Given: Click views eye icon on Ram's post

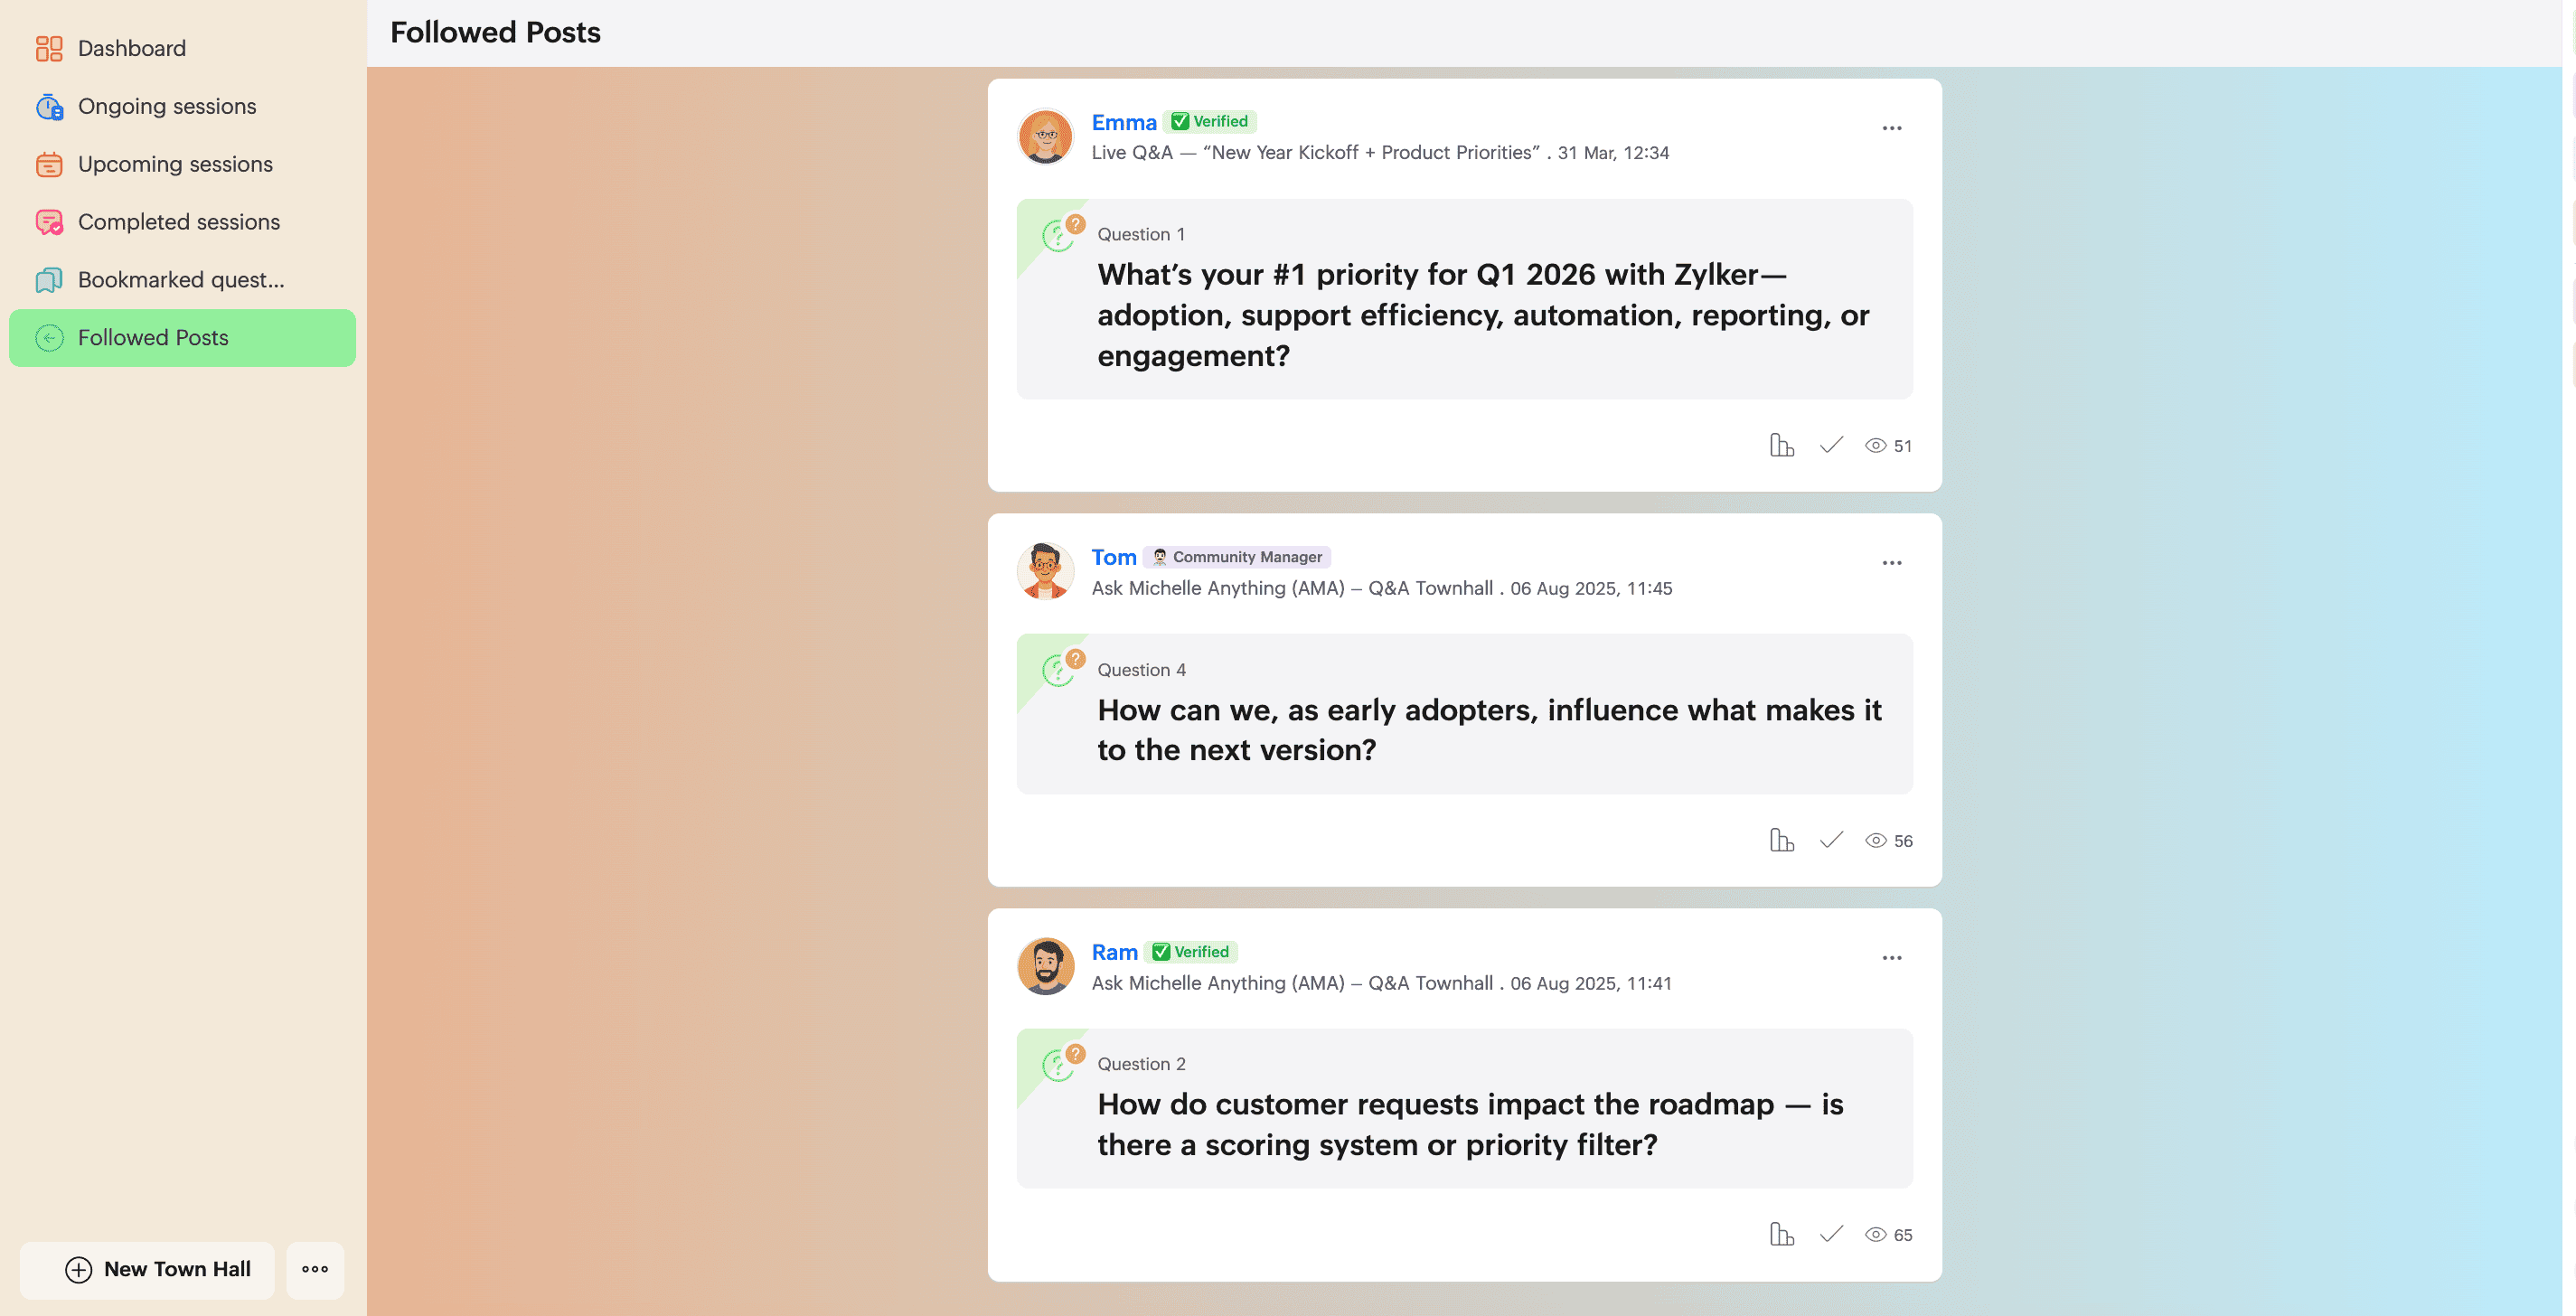Looking at the screenshot, I should tap(1876, 1234).
